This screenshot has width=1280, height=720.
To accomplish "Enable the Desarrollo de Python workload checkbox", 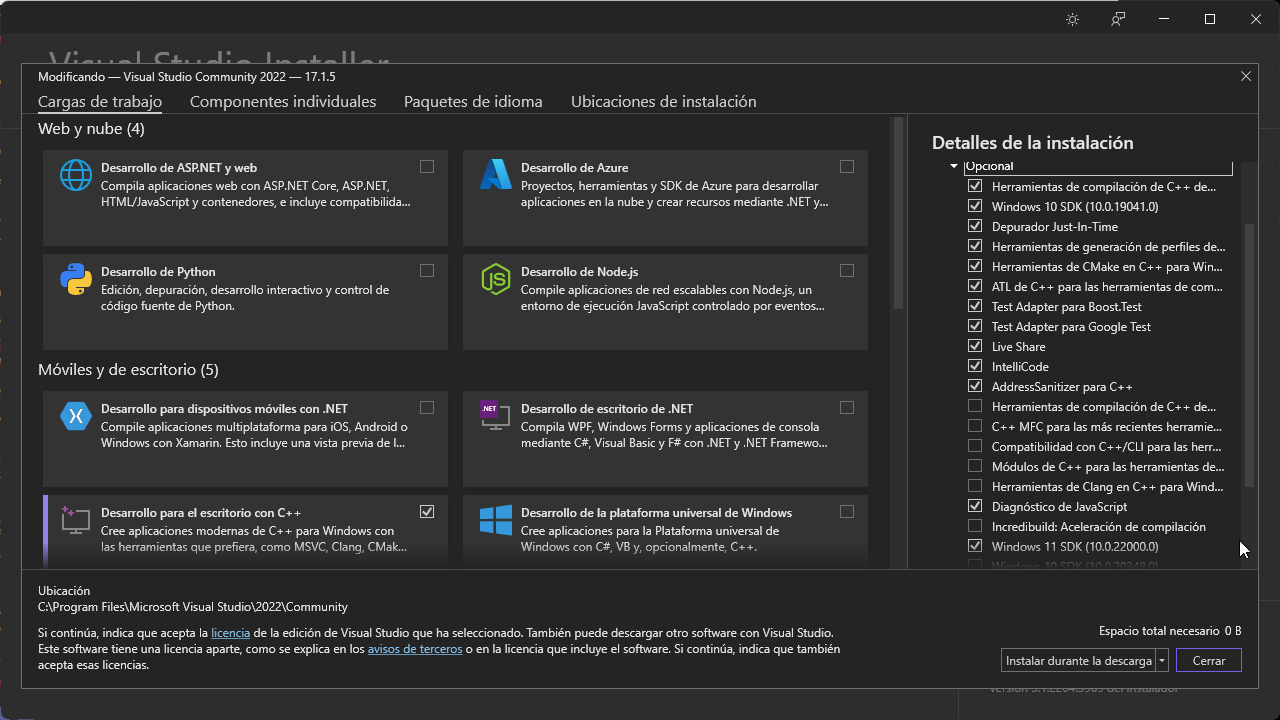I will tap(427, 271).
